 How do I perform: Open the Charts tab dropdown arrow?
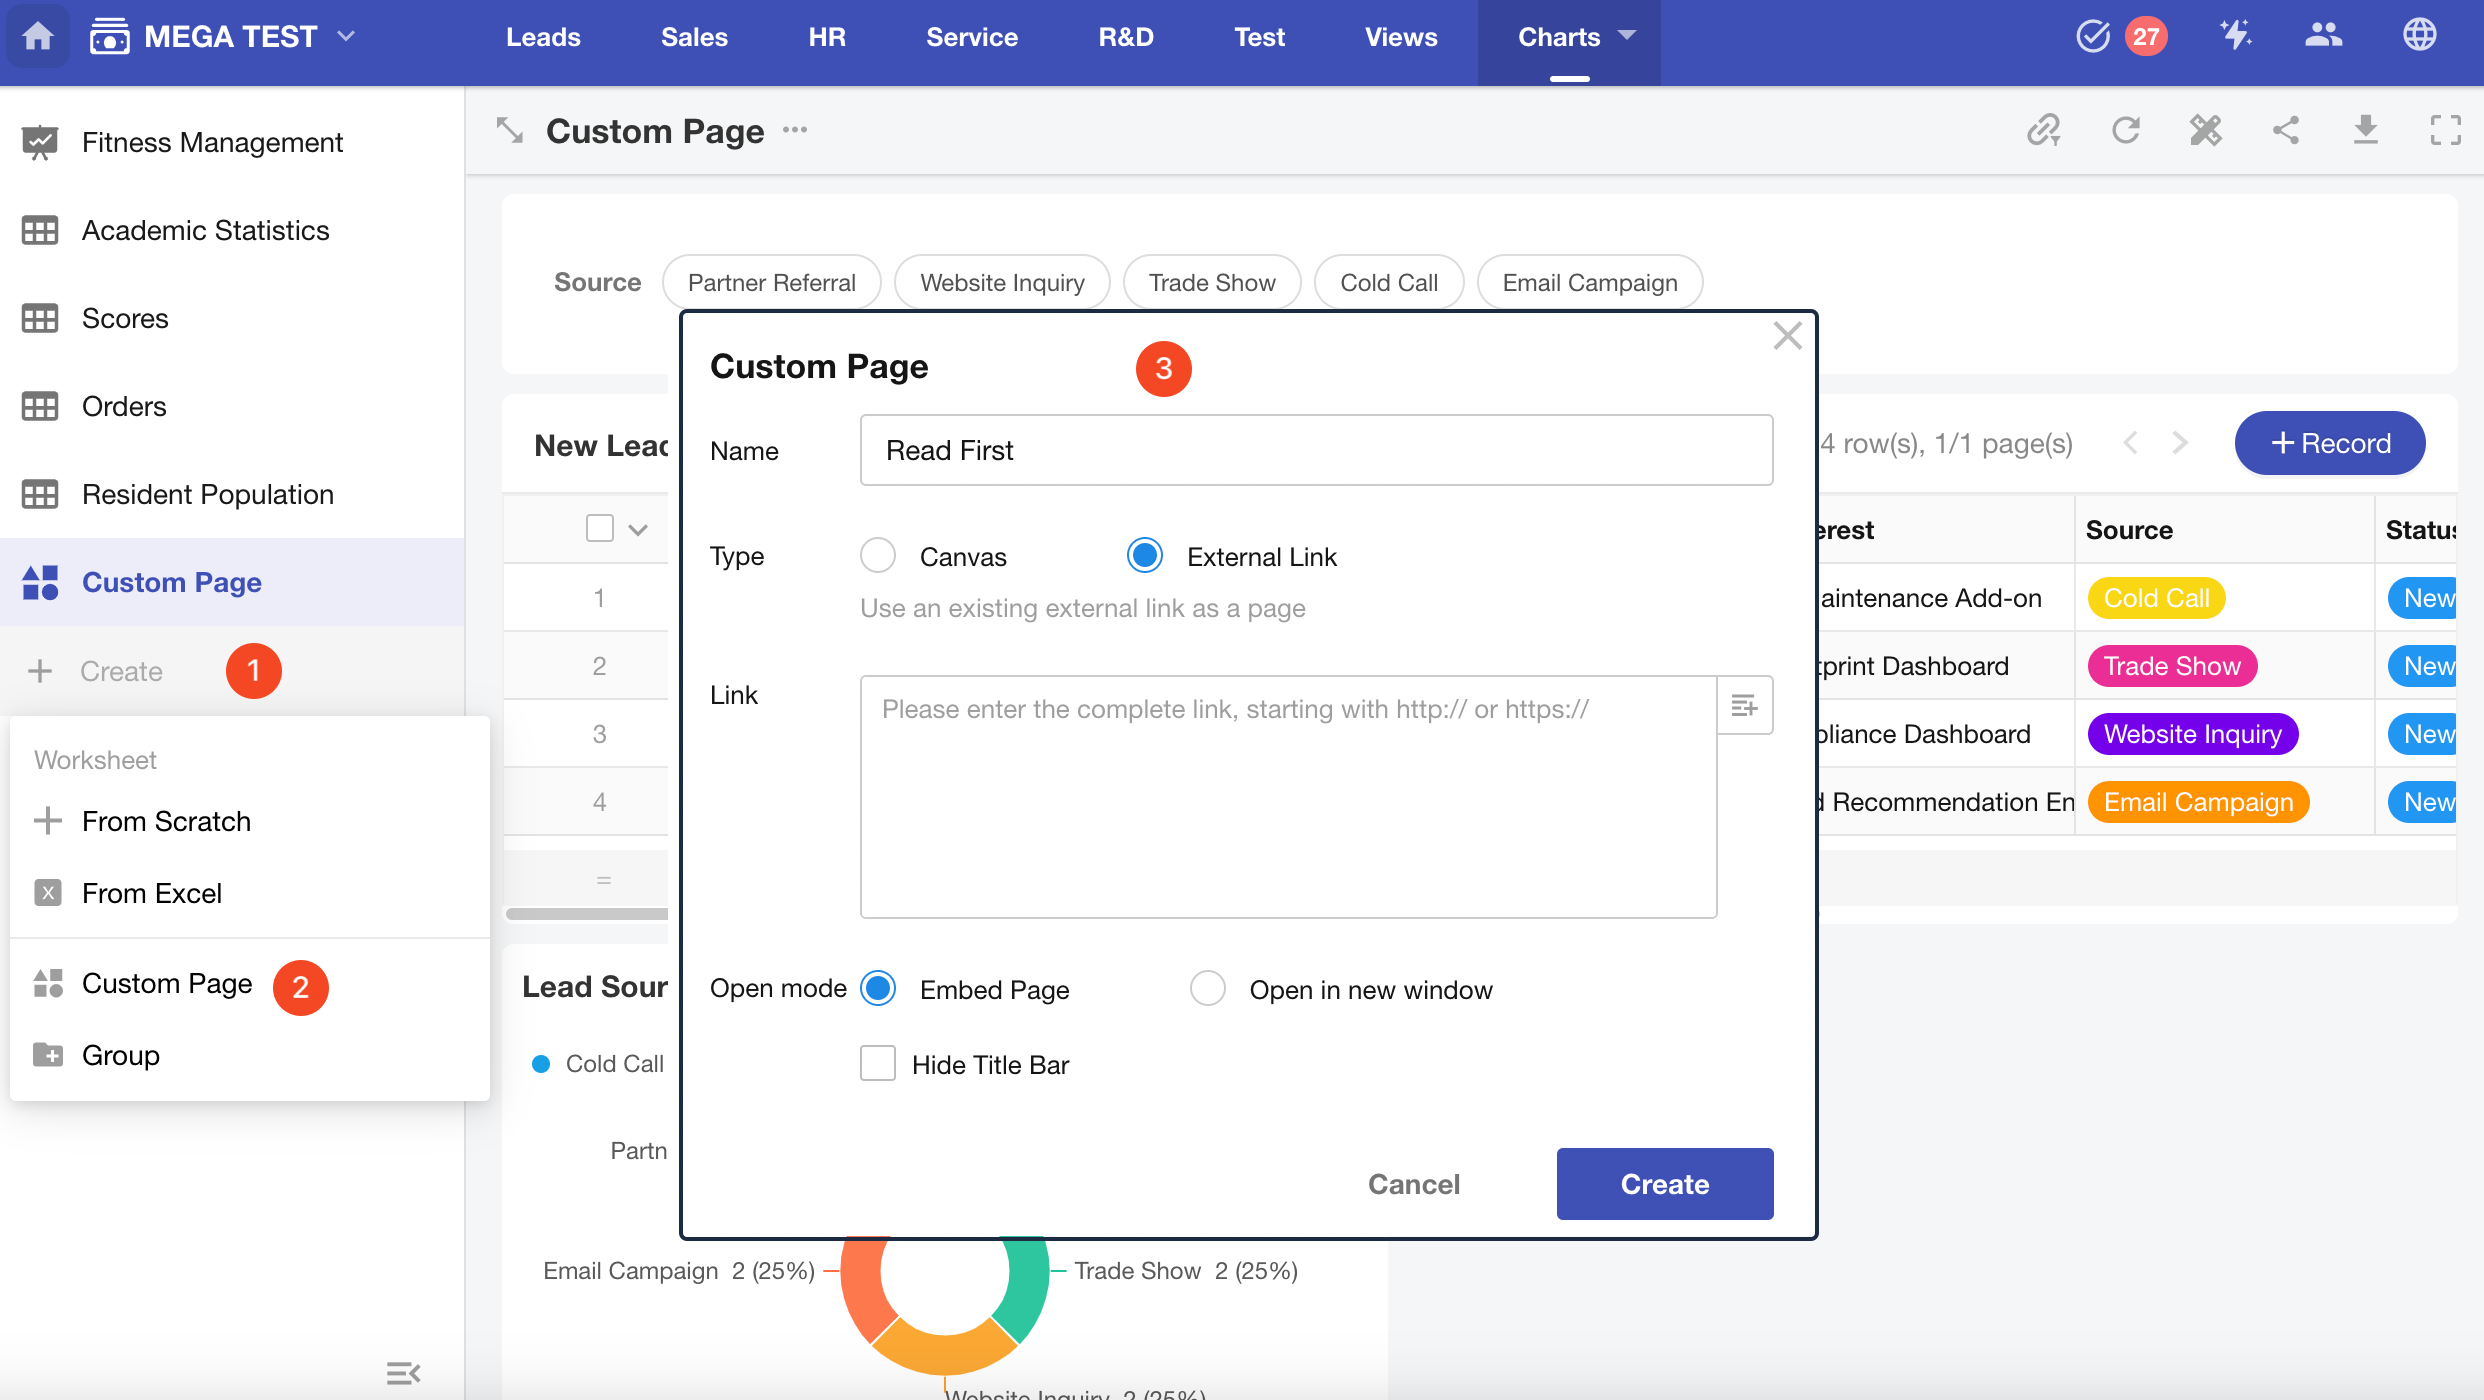click(1627, 36)
